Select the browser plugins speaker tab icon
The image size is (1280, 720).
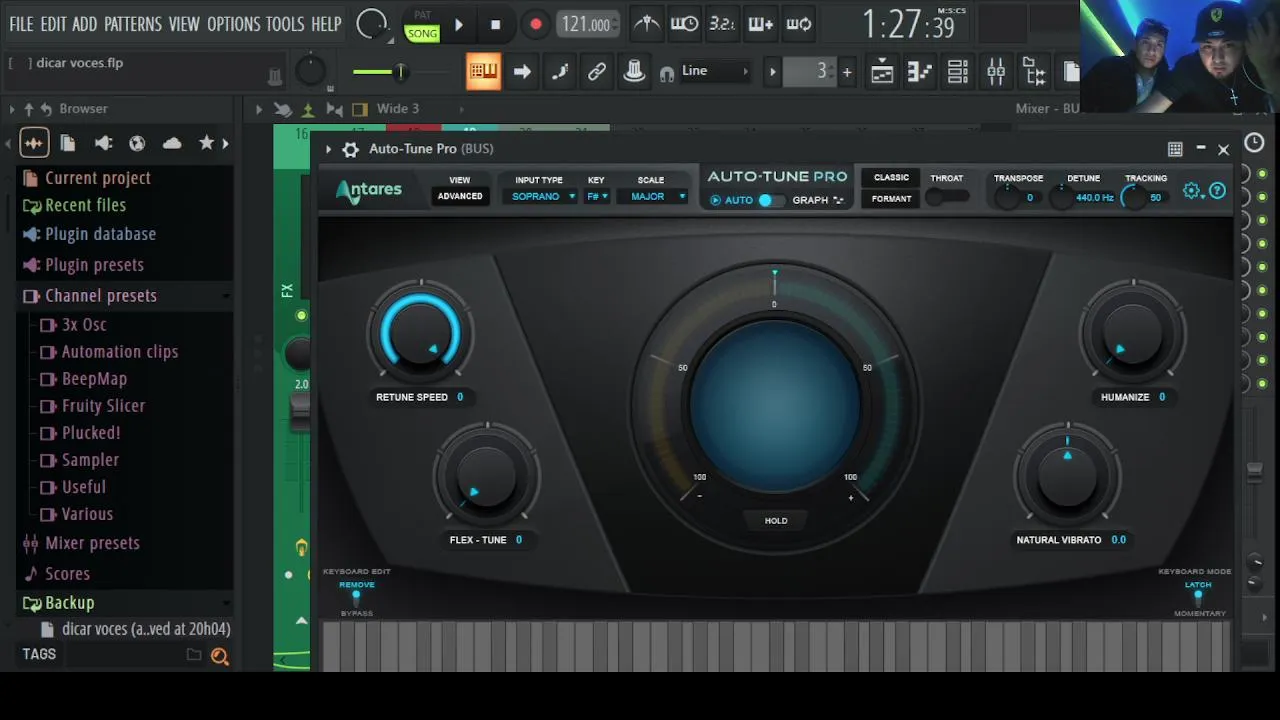[x=103, y=143]
